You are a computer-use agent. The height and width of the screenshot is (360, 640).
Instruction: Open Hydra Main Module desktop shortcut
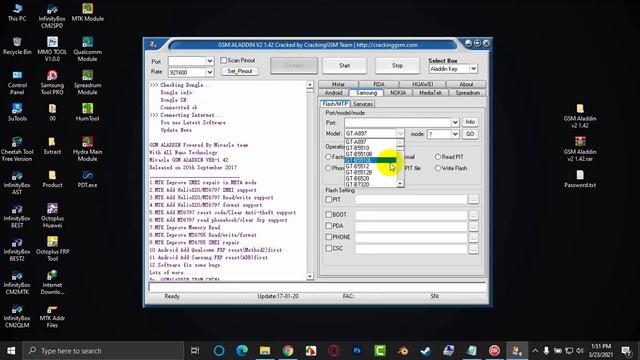point(87,149)
